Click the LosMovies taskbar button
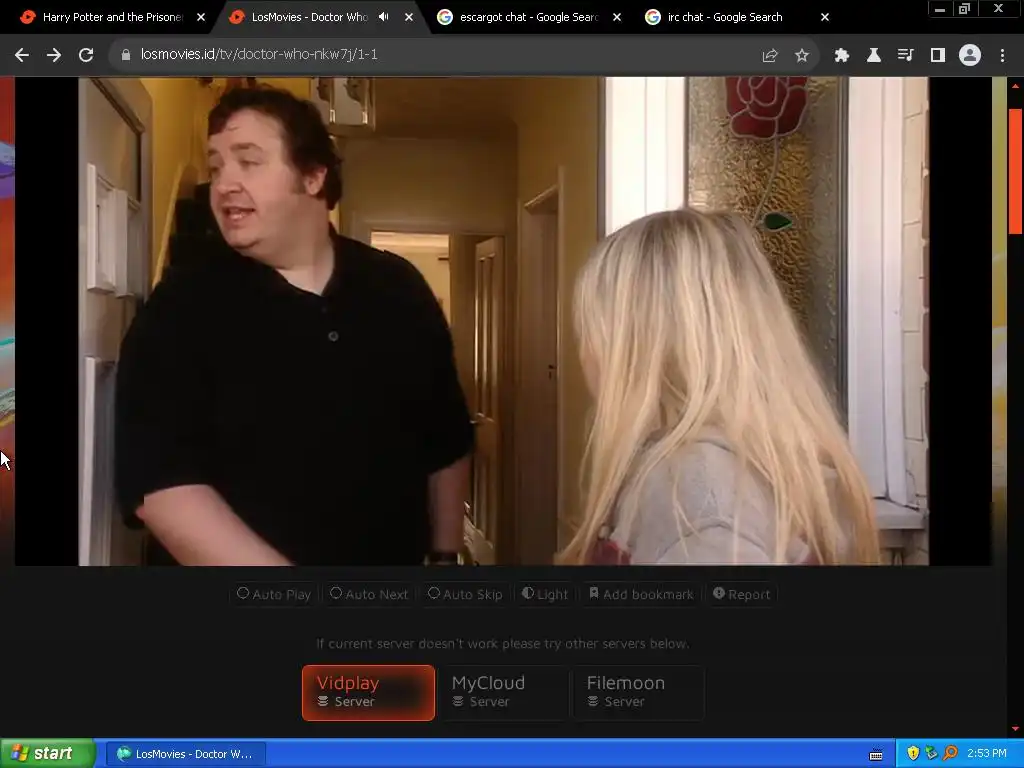 click(185, 754)
